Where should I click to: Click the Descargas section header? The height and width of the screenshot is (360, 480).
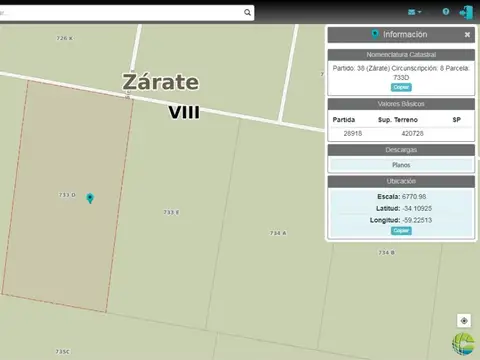[401, 150]
